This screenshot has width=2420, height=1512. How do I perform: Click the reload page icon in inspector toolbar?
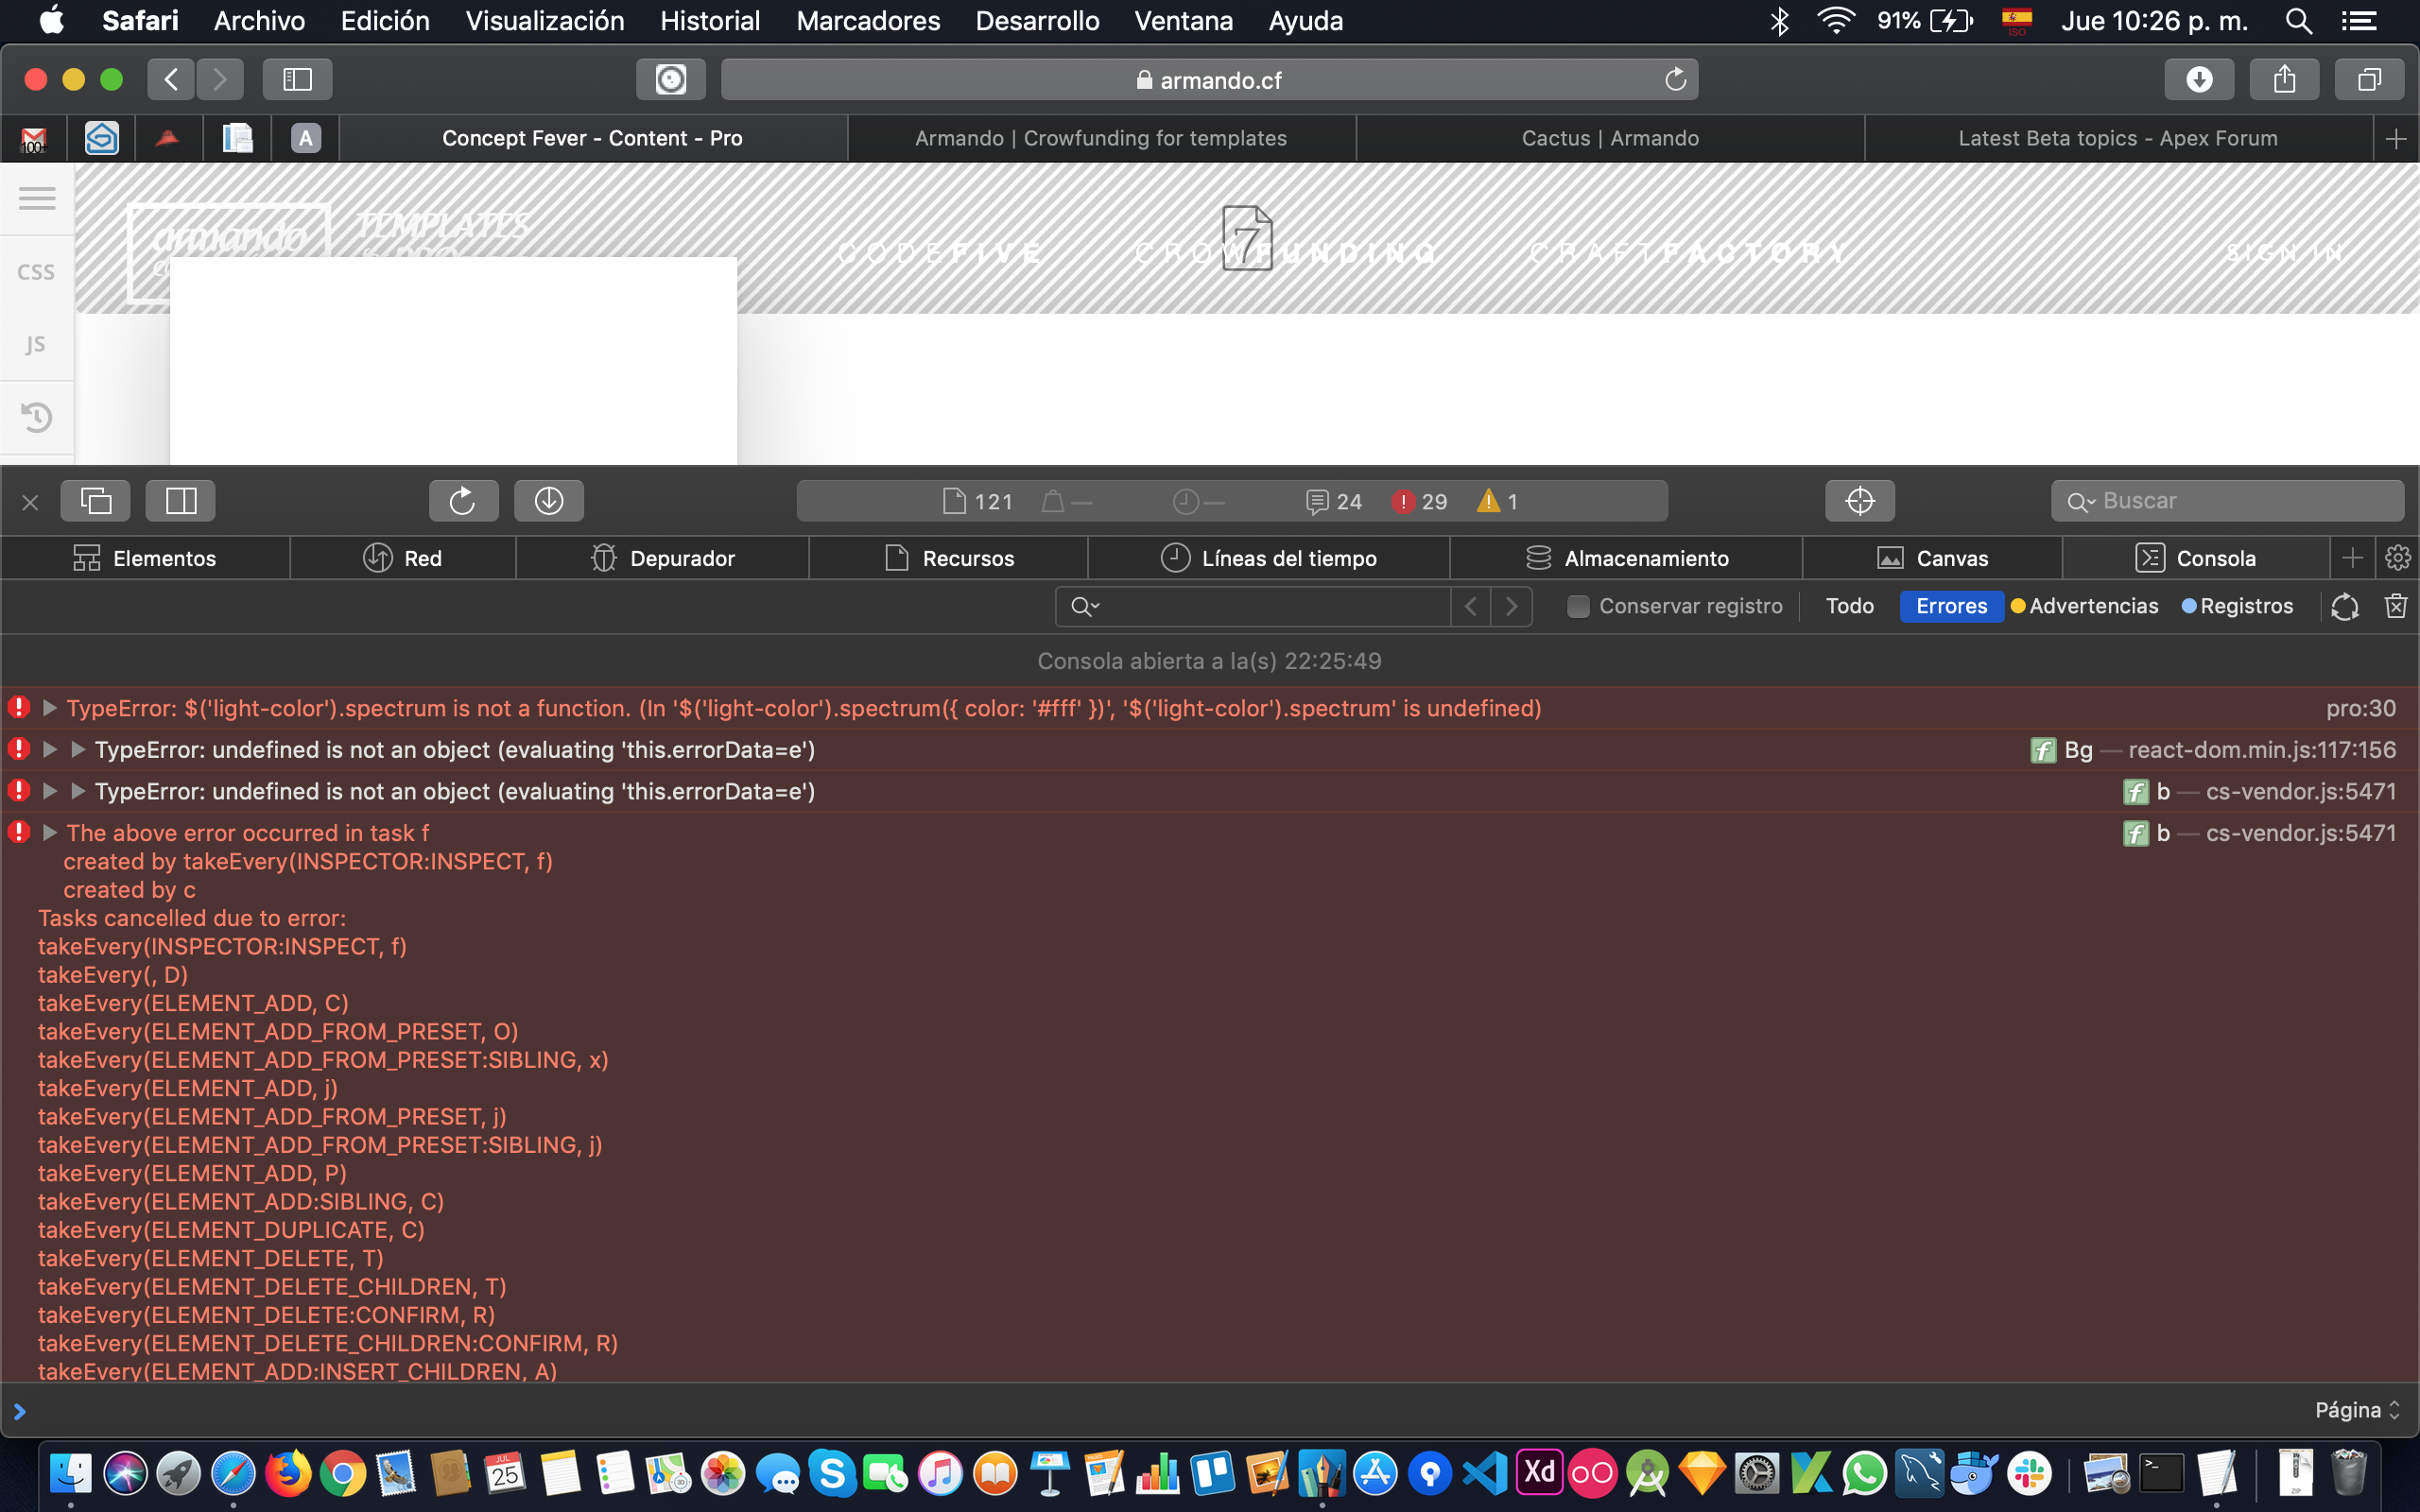pyautogui.click(x=463, y=501)
